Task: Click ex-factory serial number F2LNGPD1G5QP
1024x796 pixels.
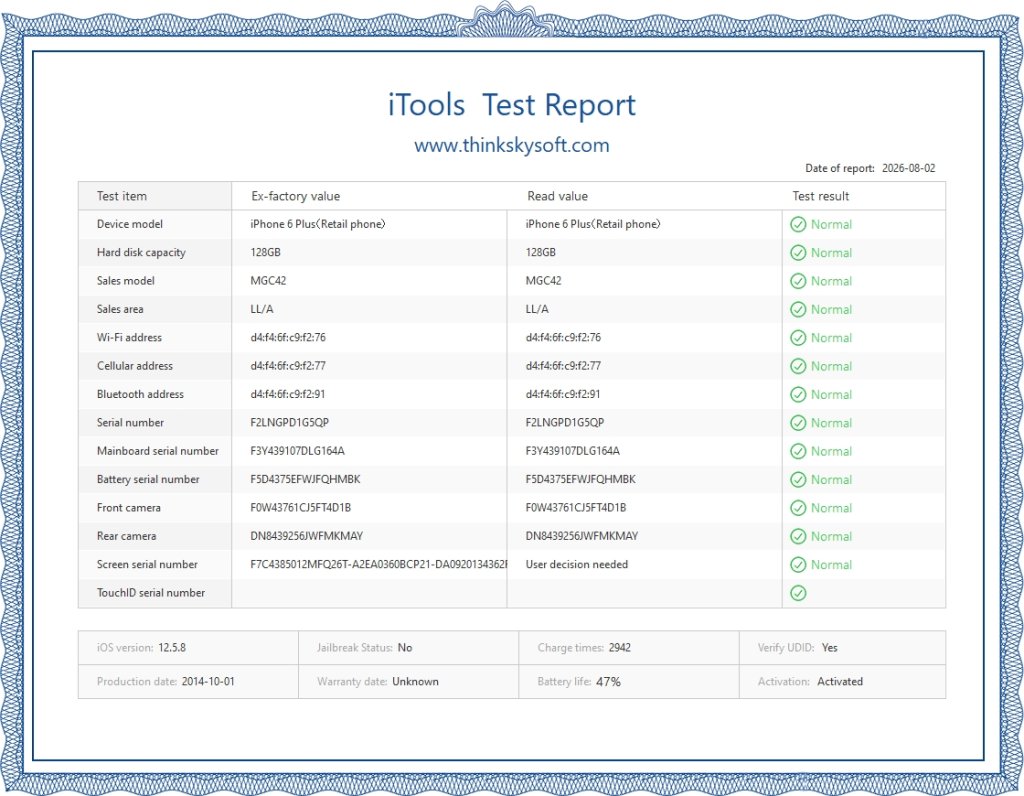Action: click(289, 422)
